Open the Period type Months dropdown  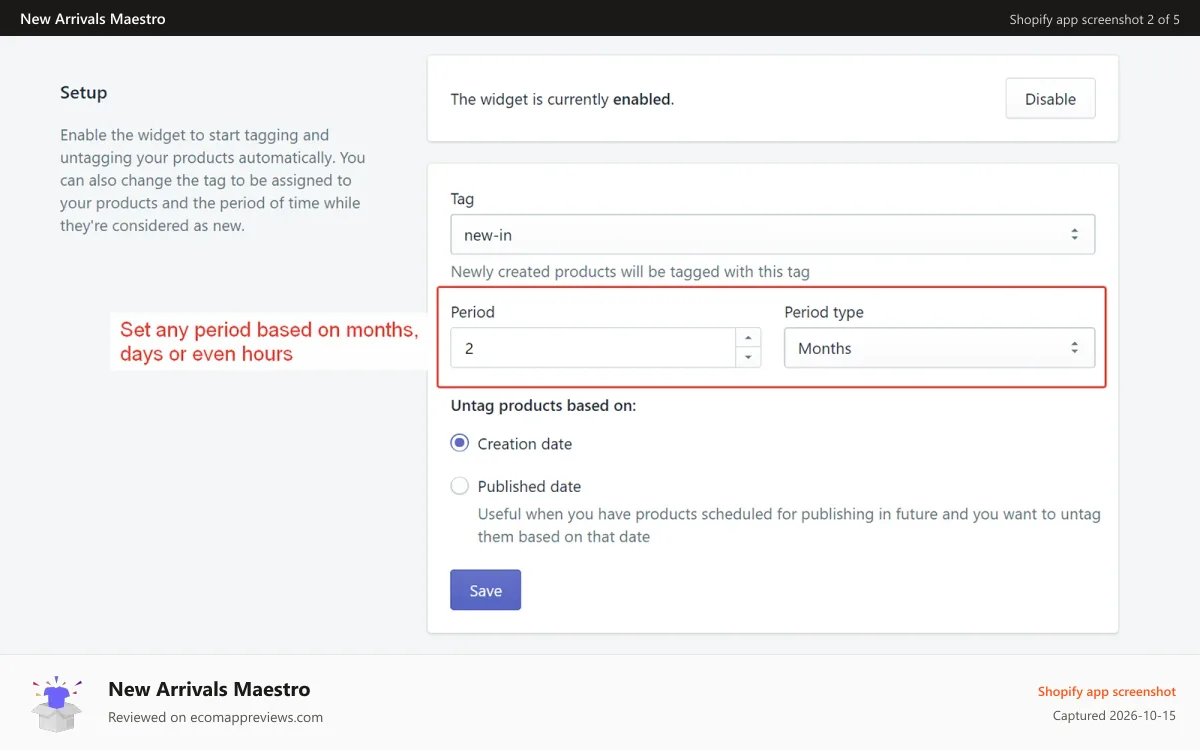(939, 348)
